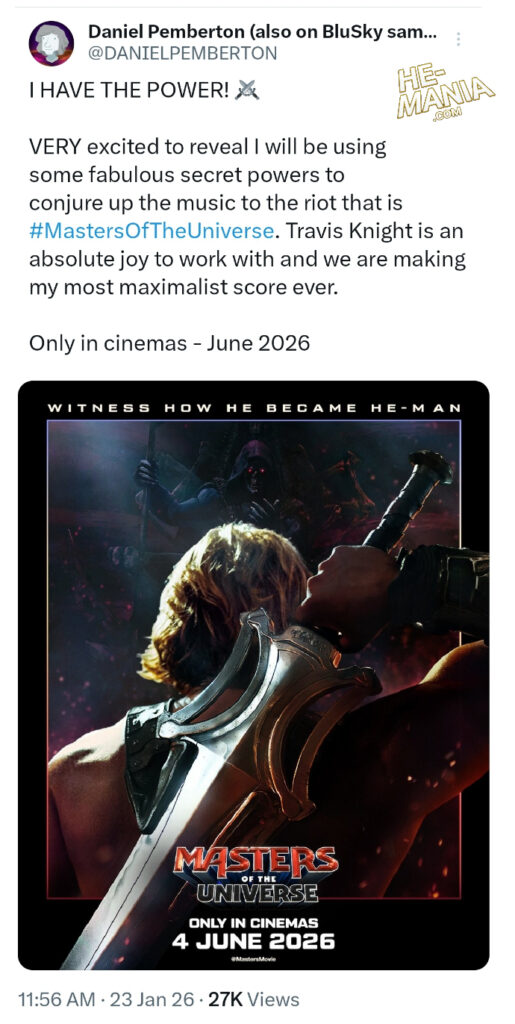Open the 27K Views count
Image resolution: width=515 pixels, height=1024 pixels.
point(254,999)
